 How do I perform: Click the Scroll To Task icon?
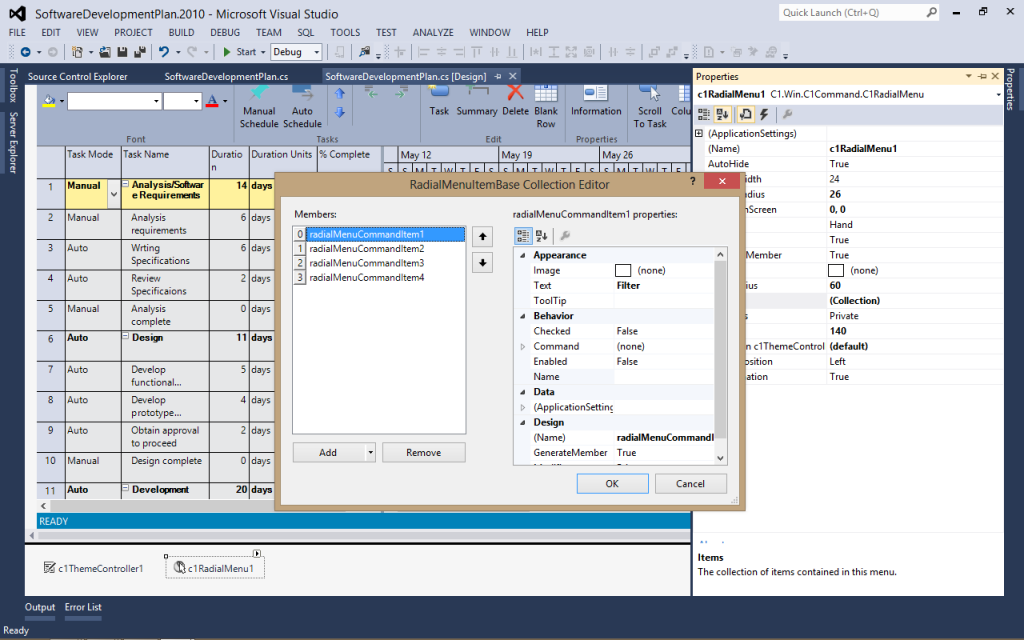tap(650, 93)
